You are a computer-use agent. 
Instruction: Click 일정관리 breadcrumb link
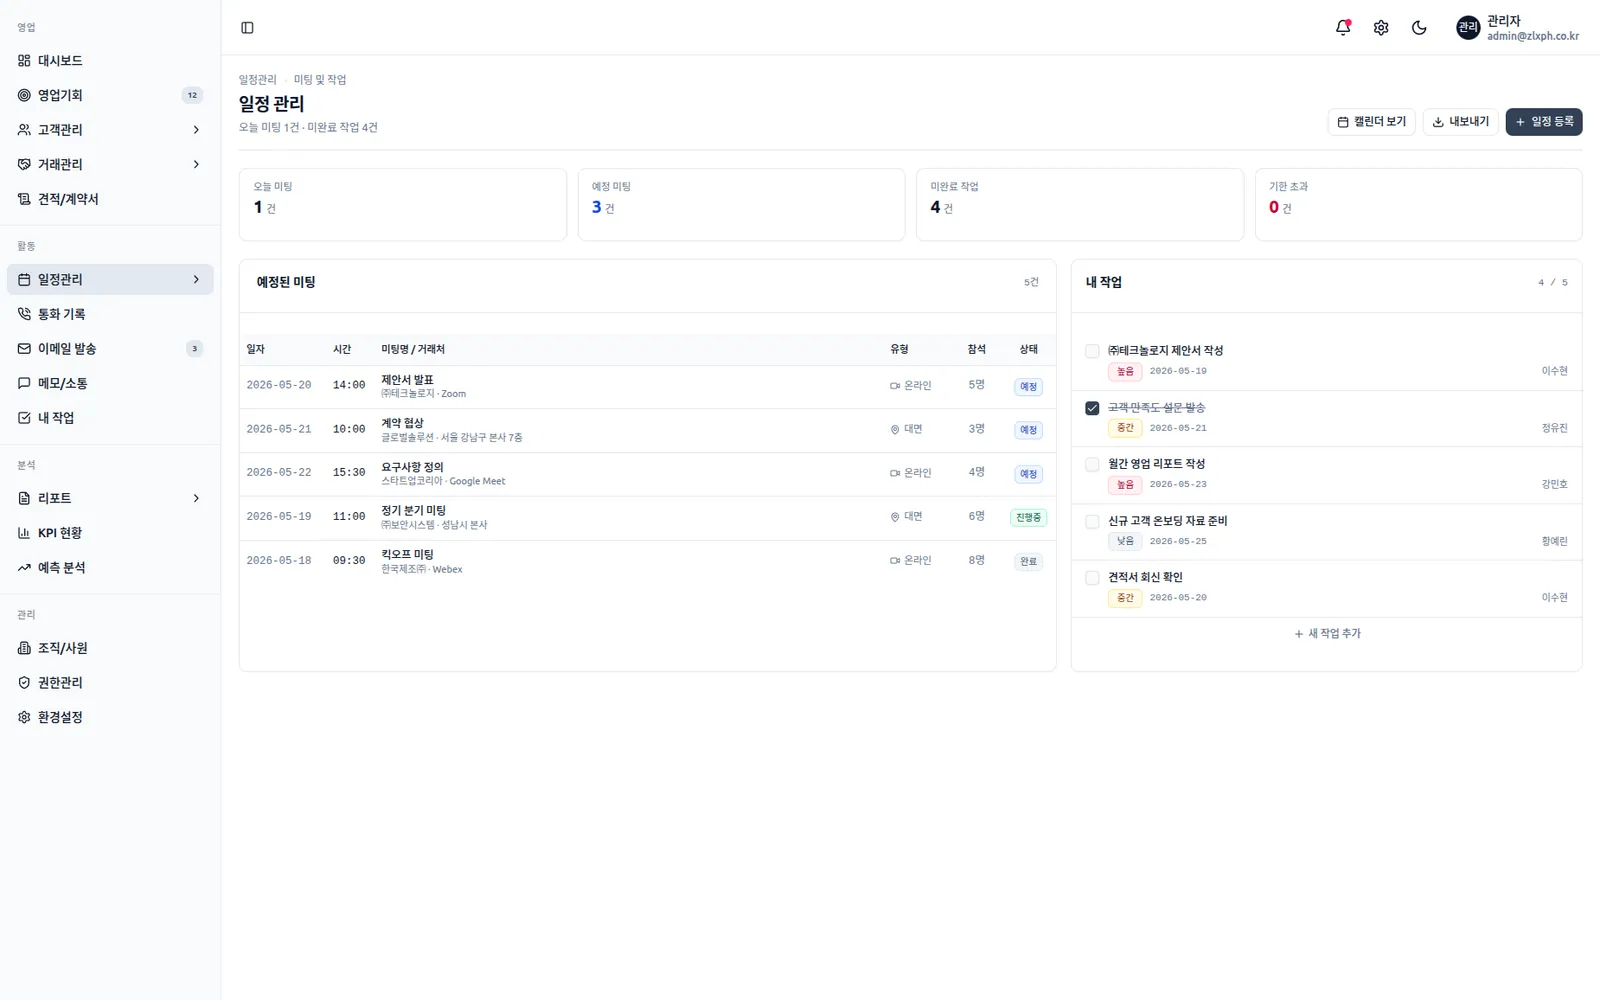257,80
